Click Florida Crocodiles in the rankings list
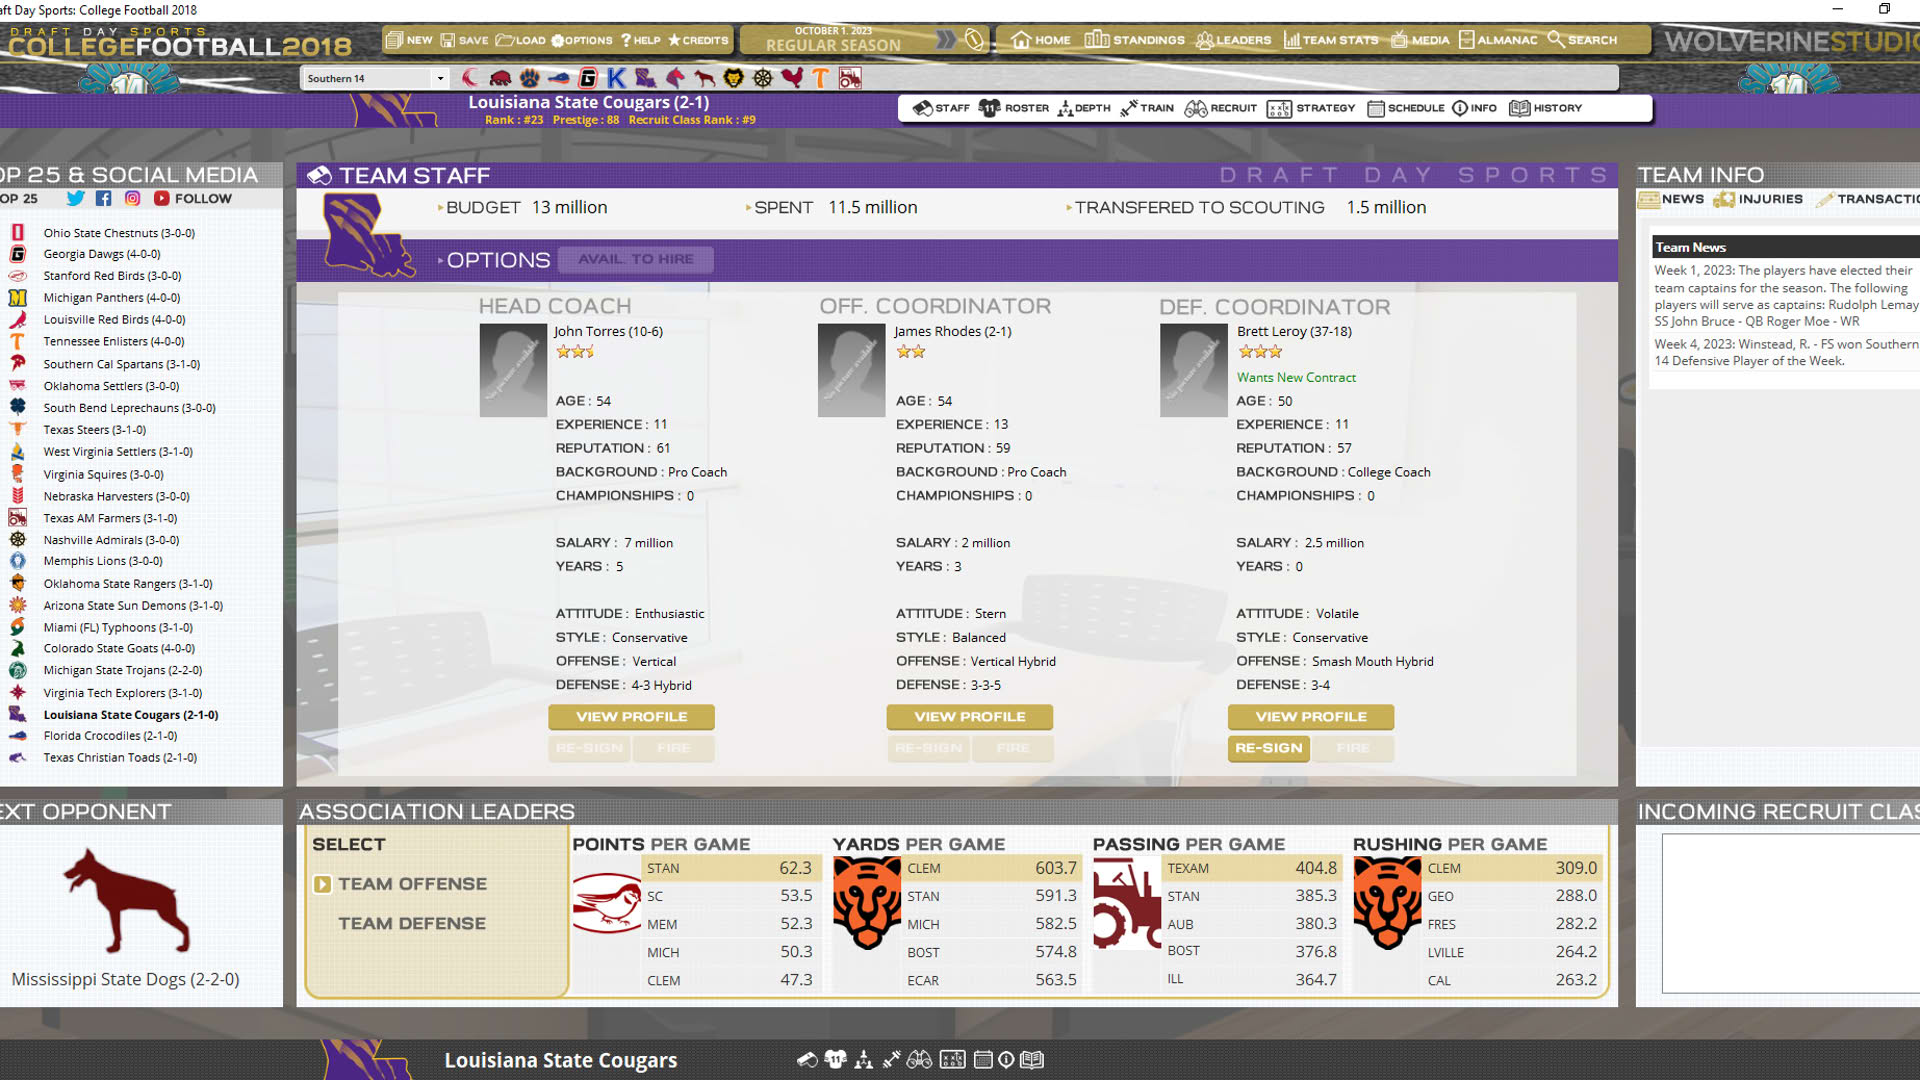1920x1080 pixels. click(x=110, y=736)
